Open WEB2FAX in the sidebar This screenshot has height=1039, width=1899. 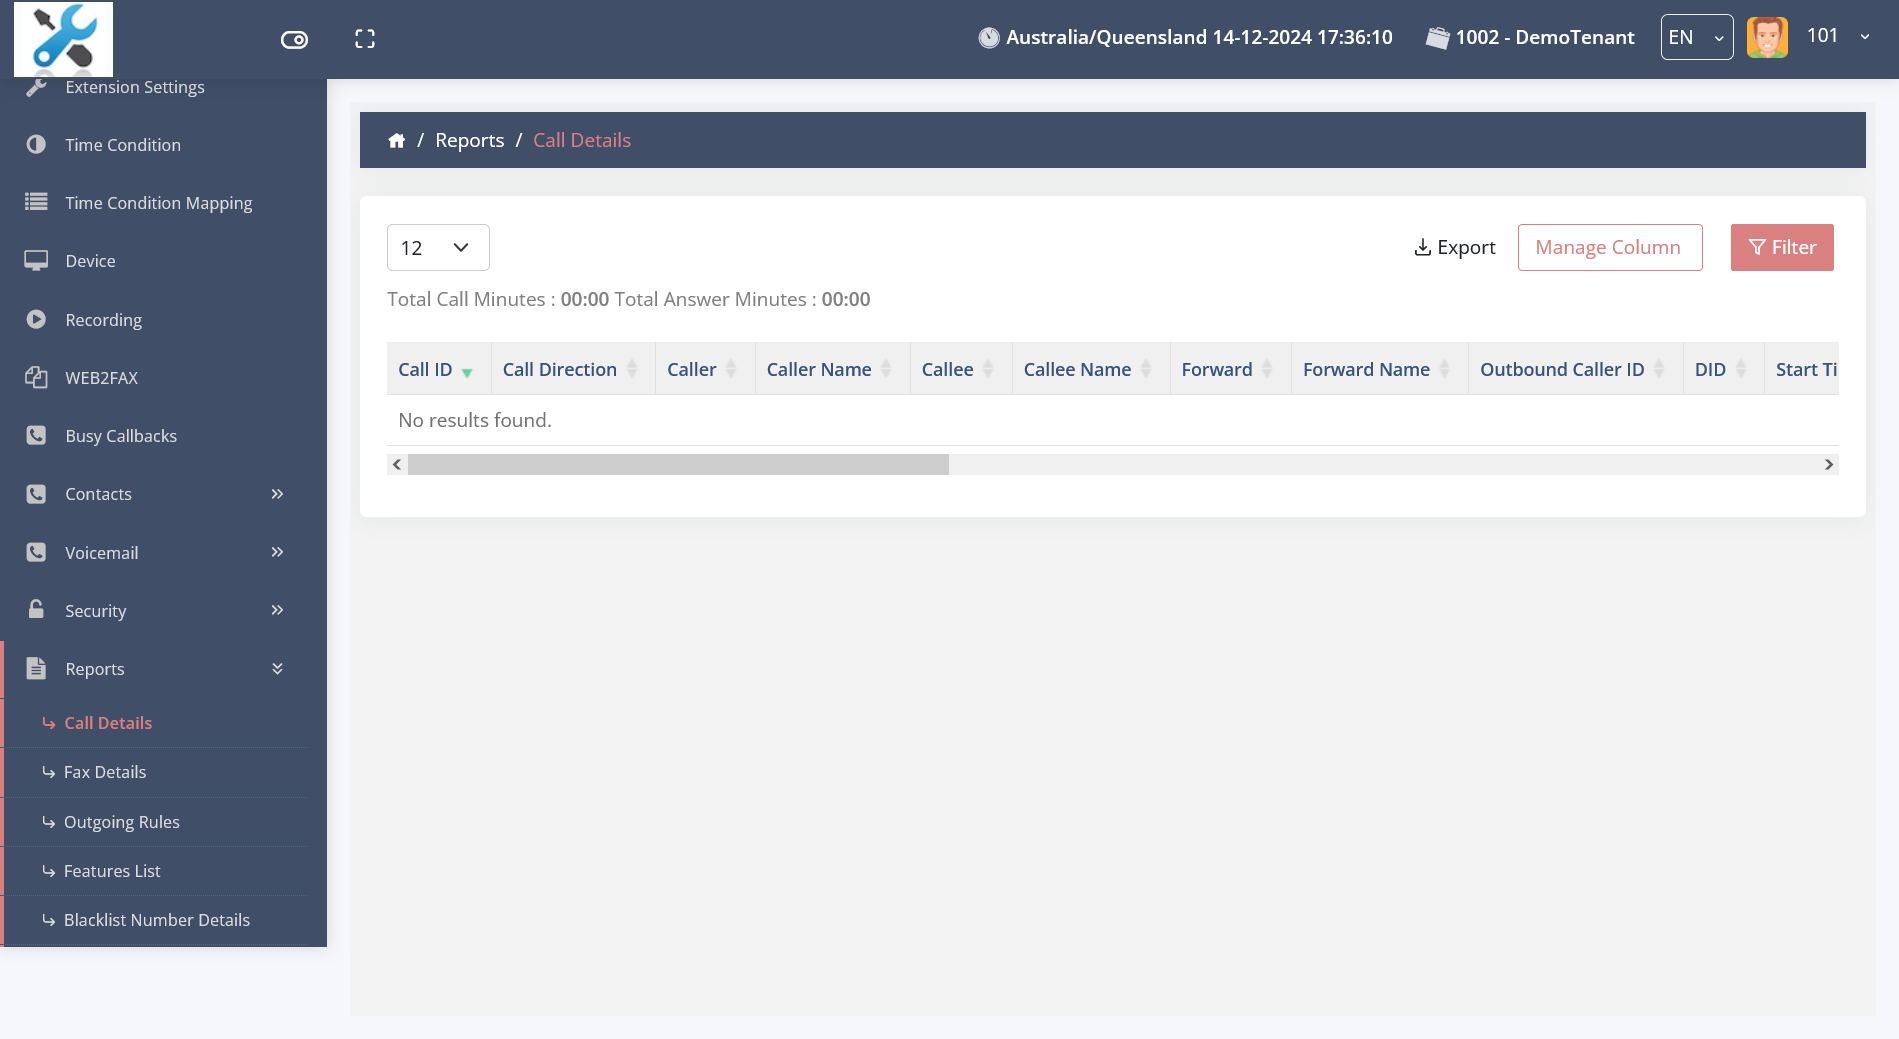click(101, 378)
